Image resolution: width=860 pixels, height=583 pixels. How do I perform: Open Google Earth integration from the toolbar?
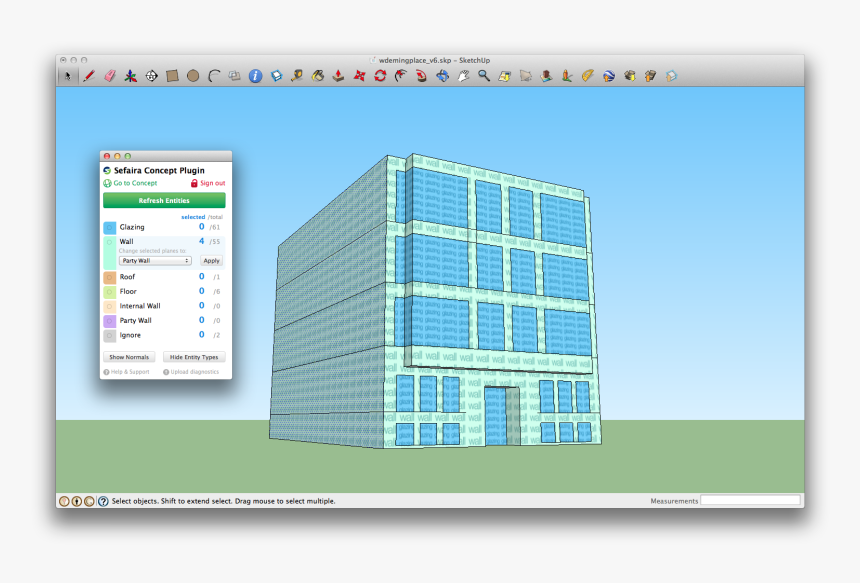[608, 75]
